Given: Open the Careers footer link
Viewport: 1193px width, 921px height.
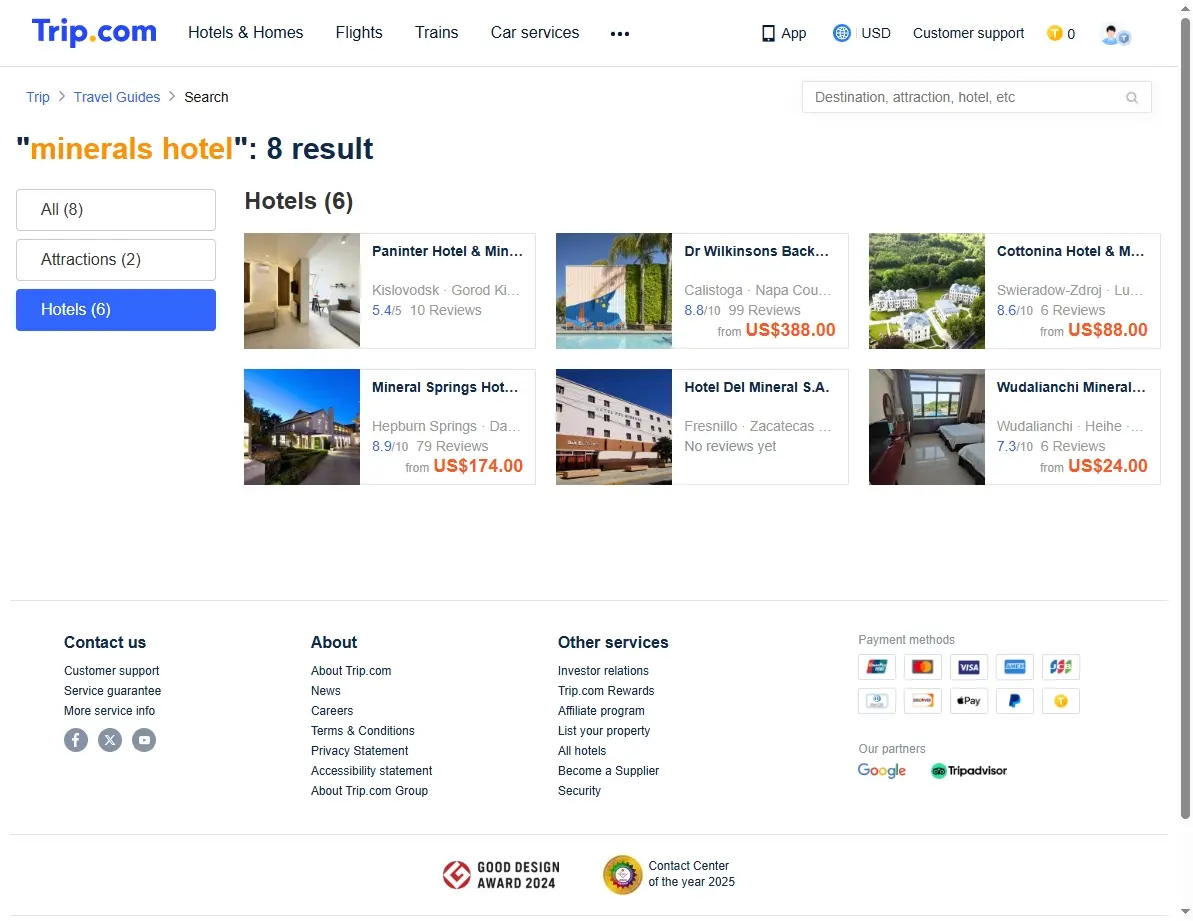Looking at the screenshot, I should pyautogui.click(x=332, y=710).
